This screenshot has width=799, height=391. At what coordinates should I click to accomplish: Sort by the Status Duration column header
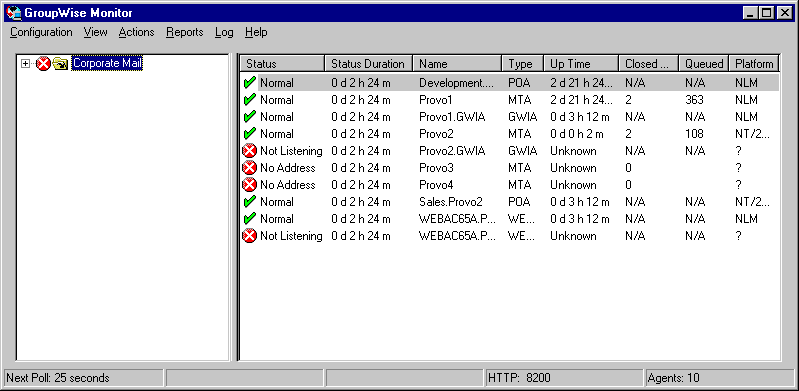[368, 64]
